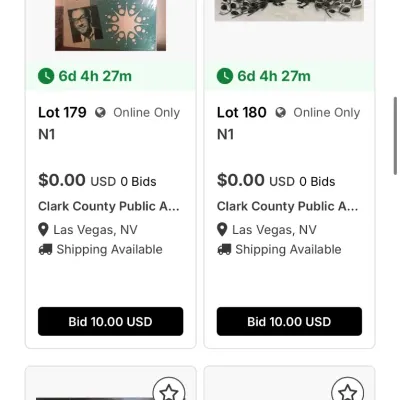Bid 10.00 USD on Lot 179
The width and height of the screenshot is (400, 400).
click(110, 321)
